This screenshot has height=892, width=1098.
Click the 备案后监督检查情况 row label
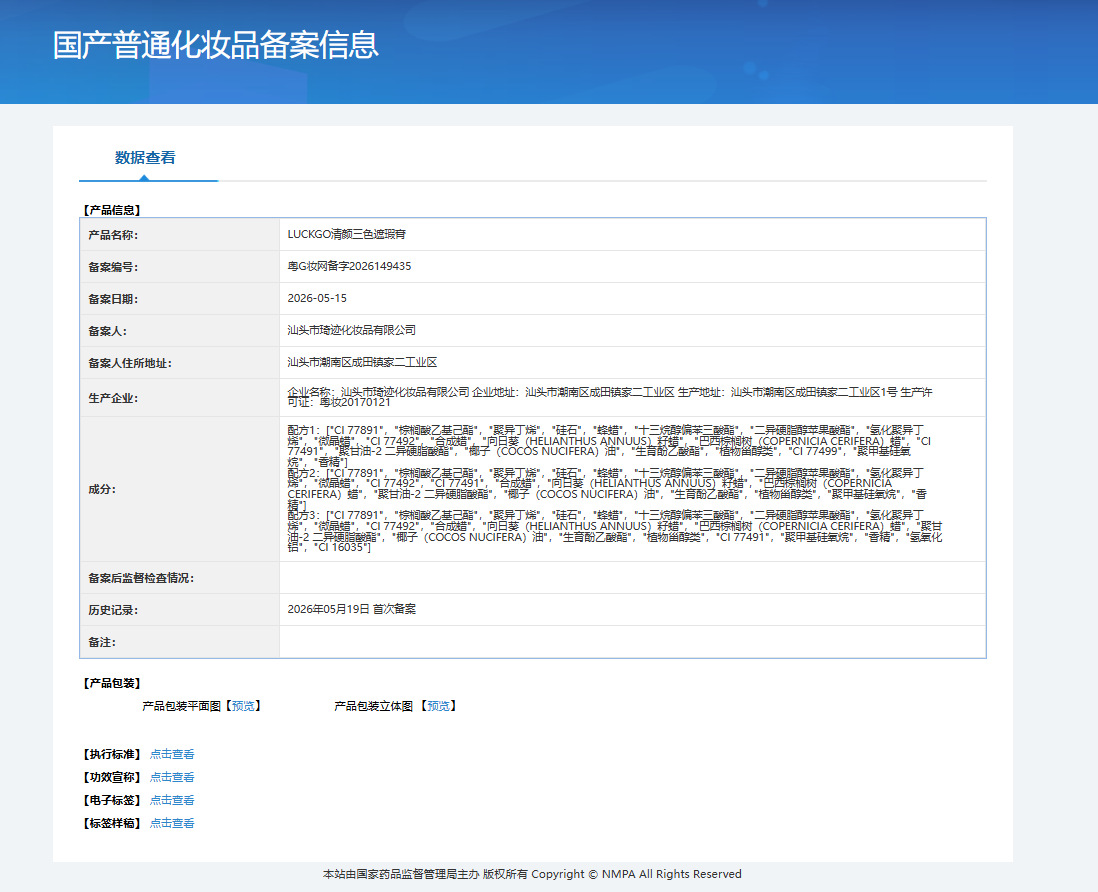(141, 578)
